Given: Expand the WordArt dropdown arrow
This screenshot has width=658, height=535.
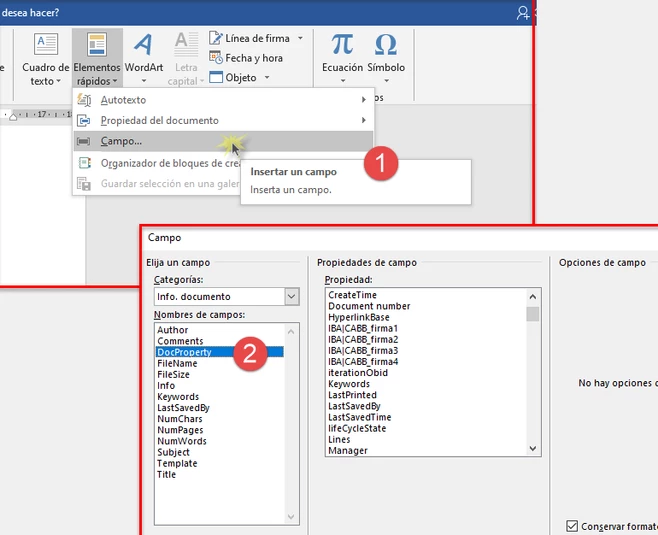Looking at the screenshot, I should pyautogui.click(x=144, y=81).
